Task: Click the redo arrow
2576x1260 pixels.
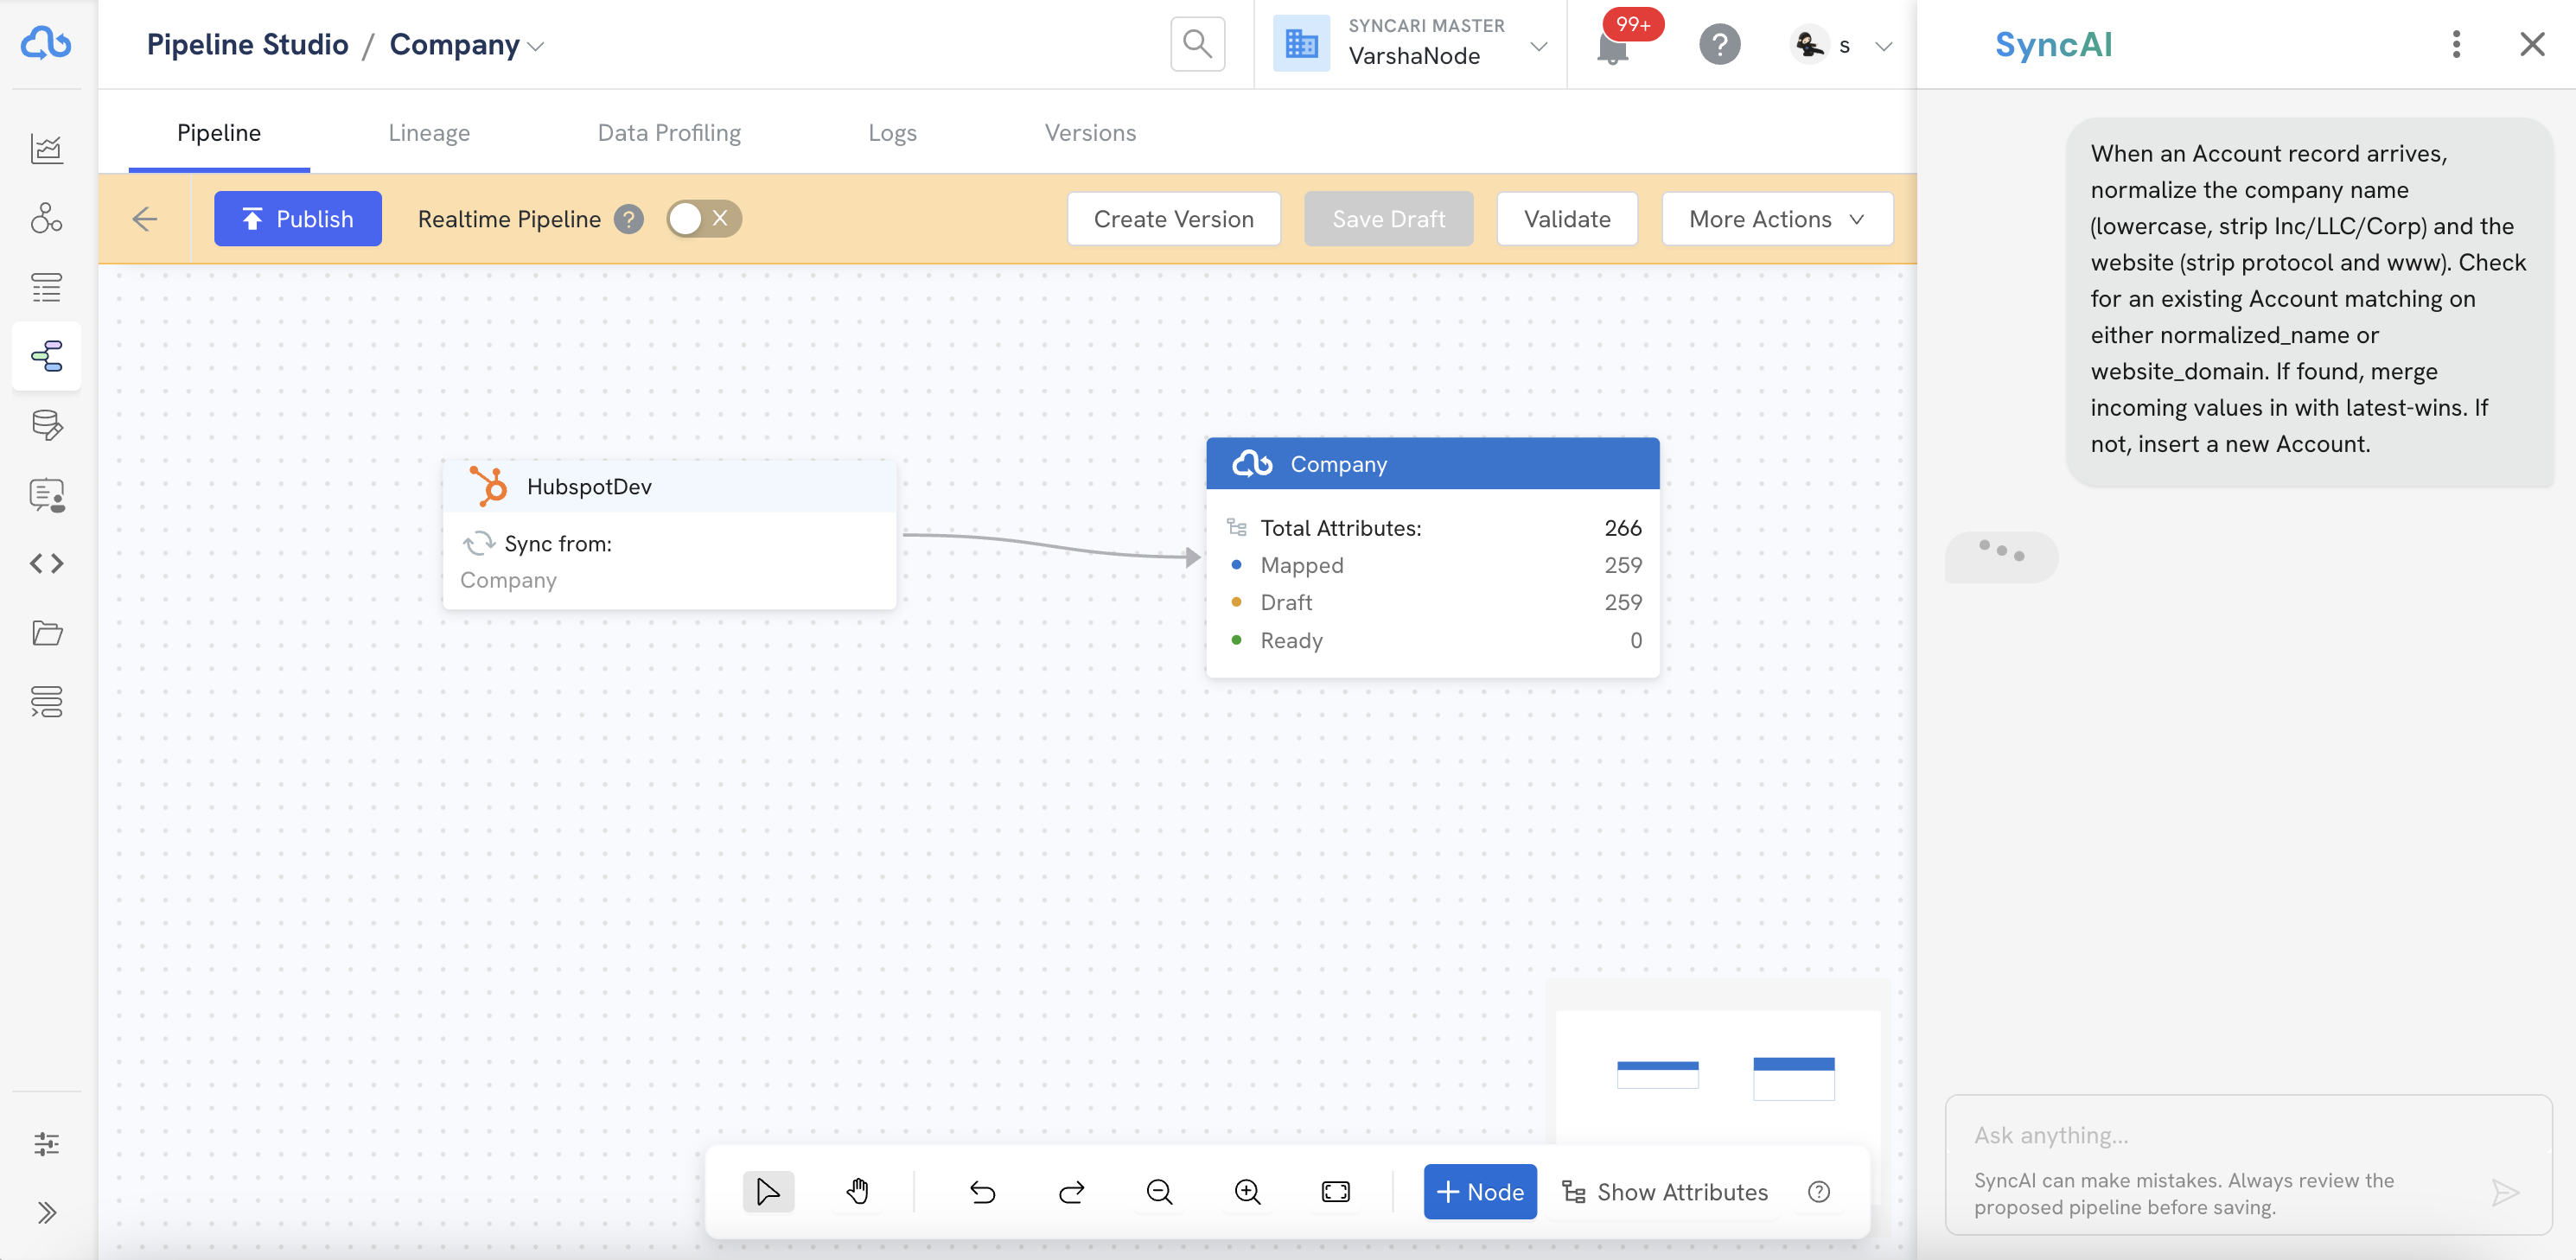Action: coord(1071,1192)
